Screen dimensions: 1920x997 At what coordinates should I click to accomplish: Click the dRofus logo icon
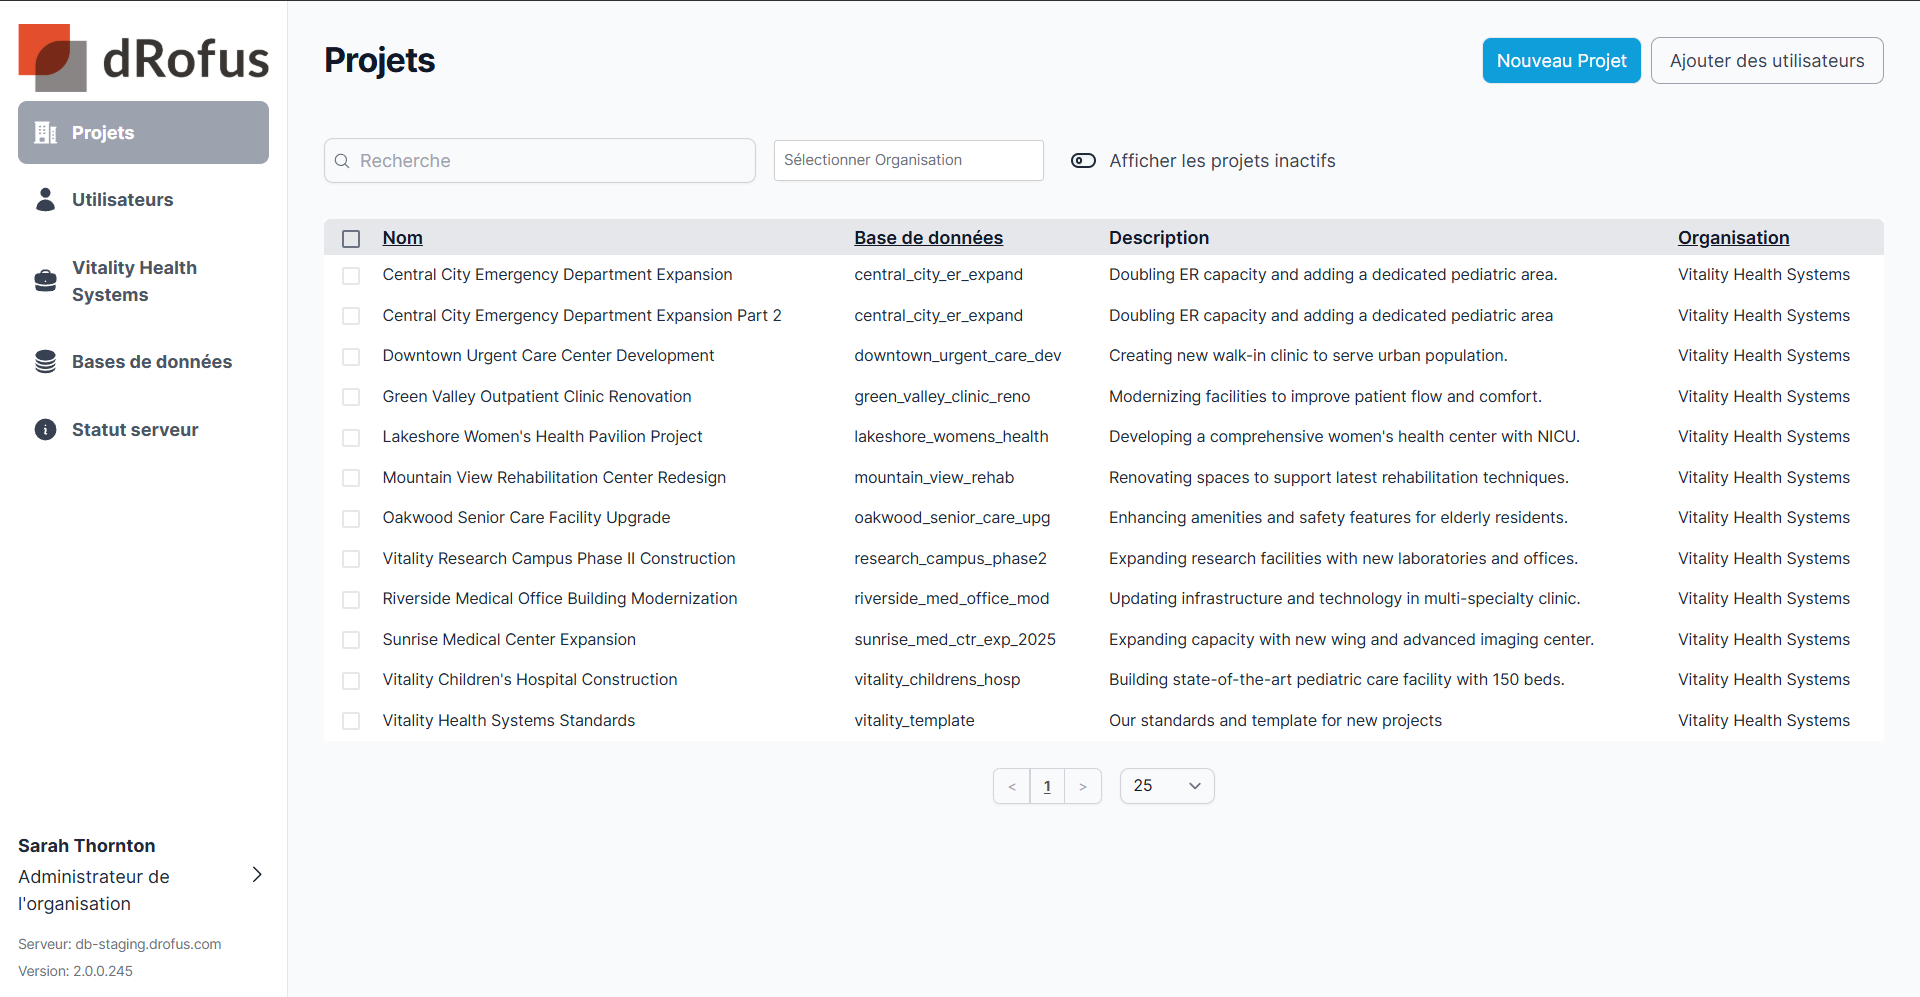tap(52, 58)
